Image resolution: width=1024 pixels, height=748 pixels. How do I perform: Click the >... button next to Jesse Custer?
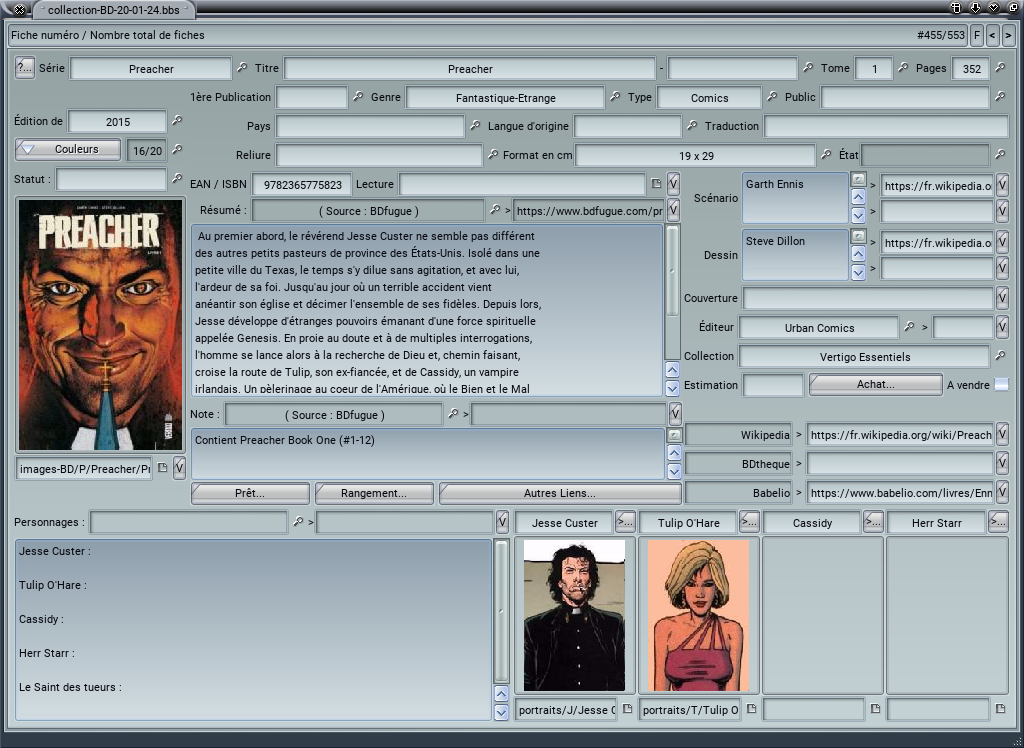[x=625, y=522]
